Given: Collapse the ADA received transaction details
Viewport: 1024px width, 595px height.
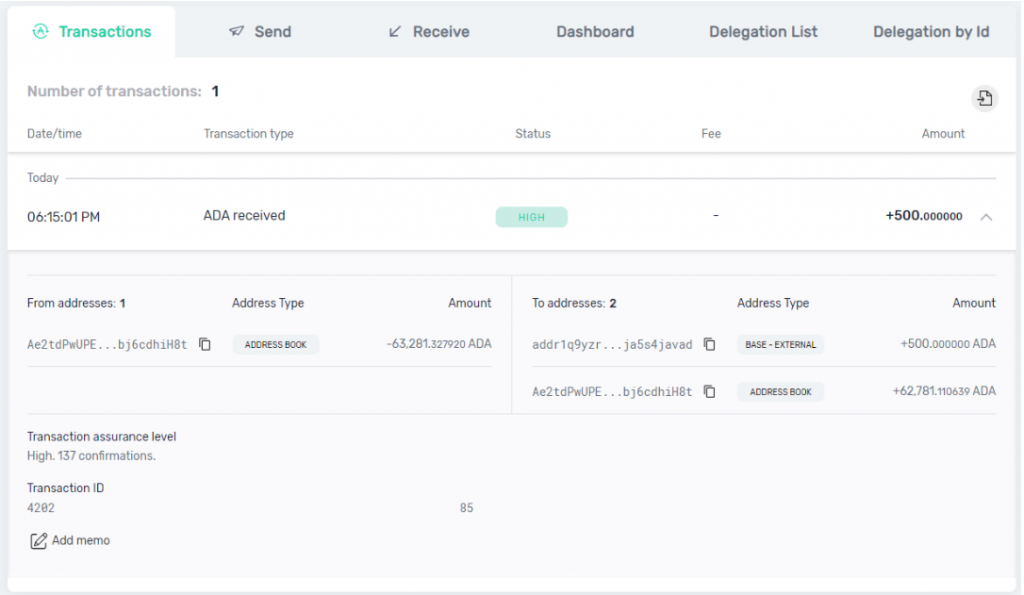Looking at the screenshot, I should point(986,217).
